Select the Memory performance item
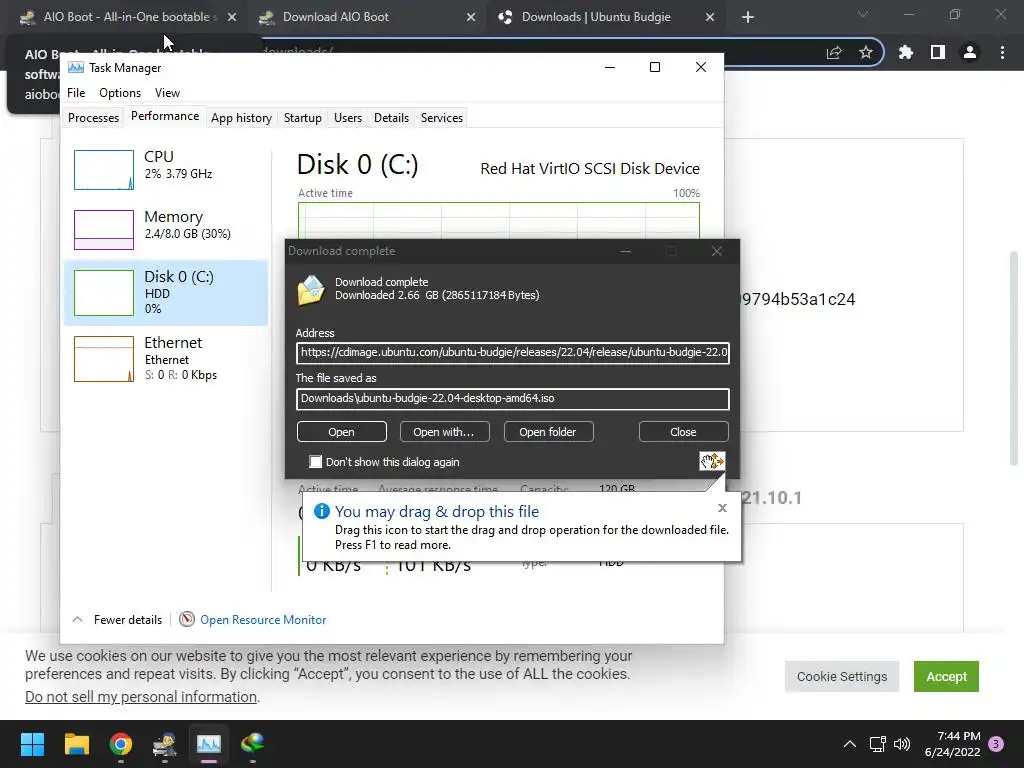The width and height of the screenshot is (1024, 768). tap(166, 229)
